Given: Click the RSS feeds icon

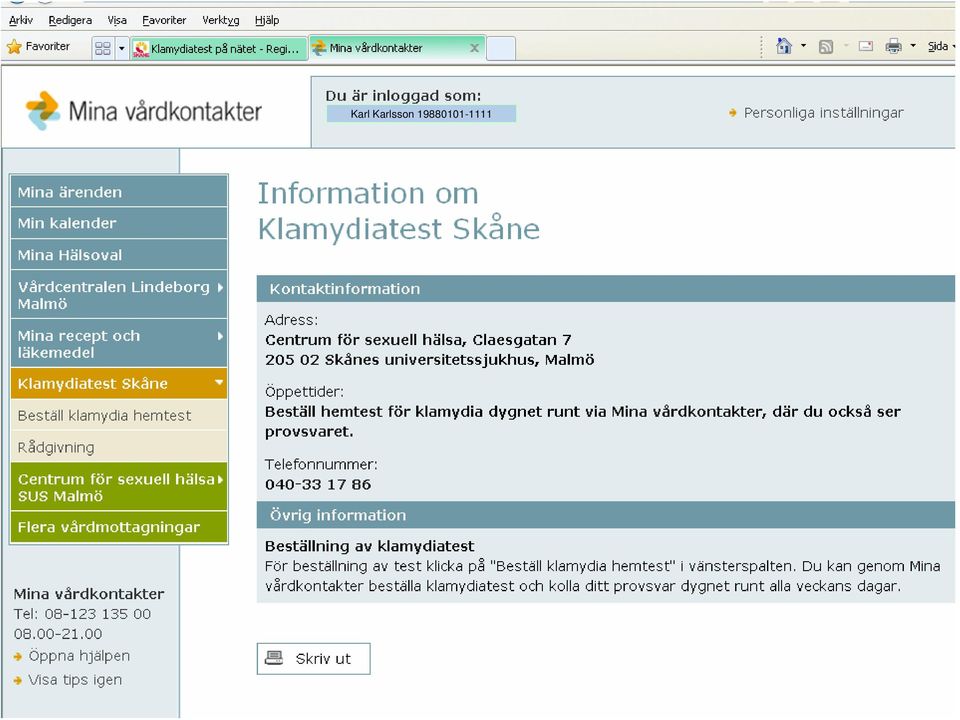Looking at the screenshot, I should (x=826, y=47).
